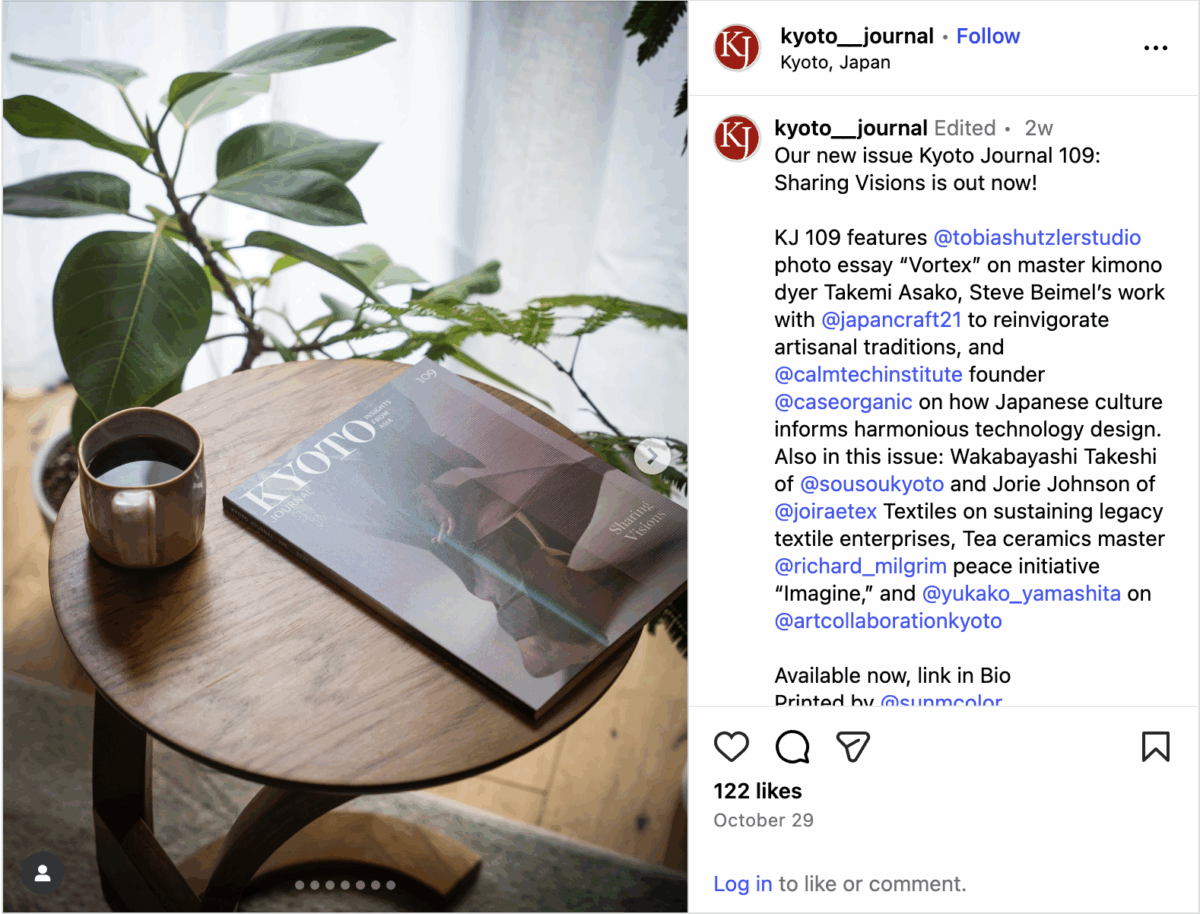Save post with bookmark icon

pyautogui.click(x=1155, y=746)
